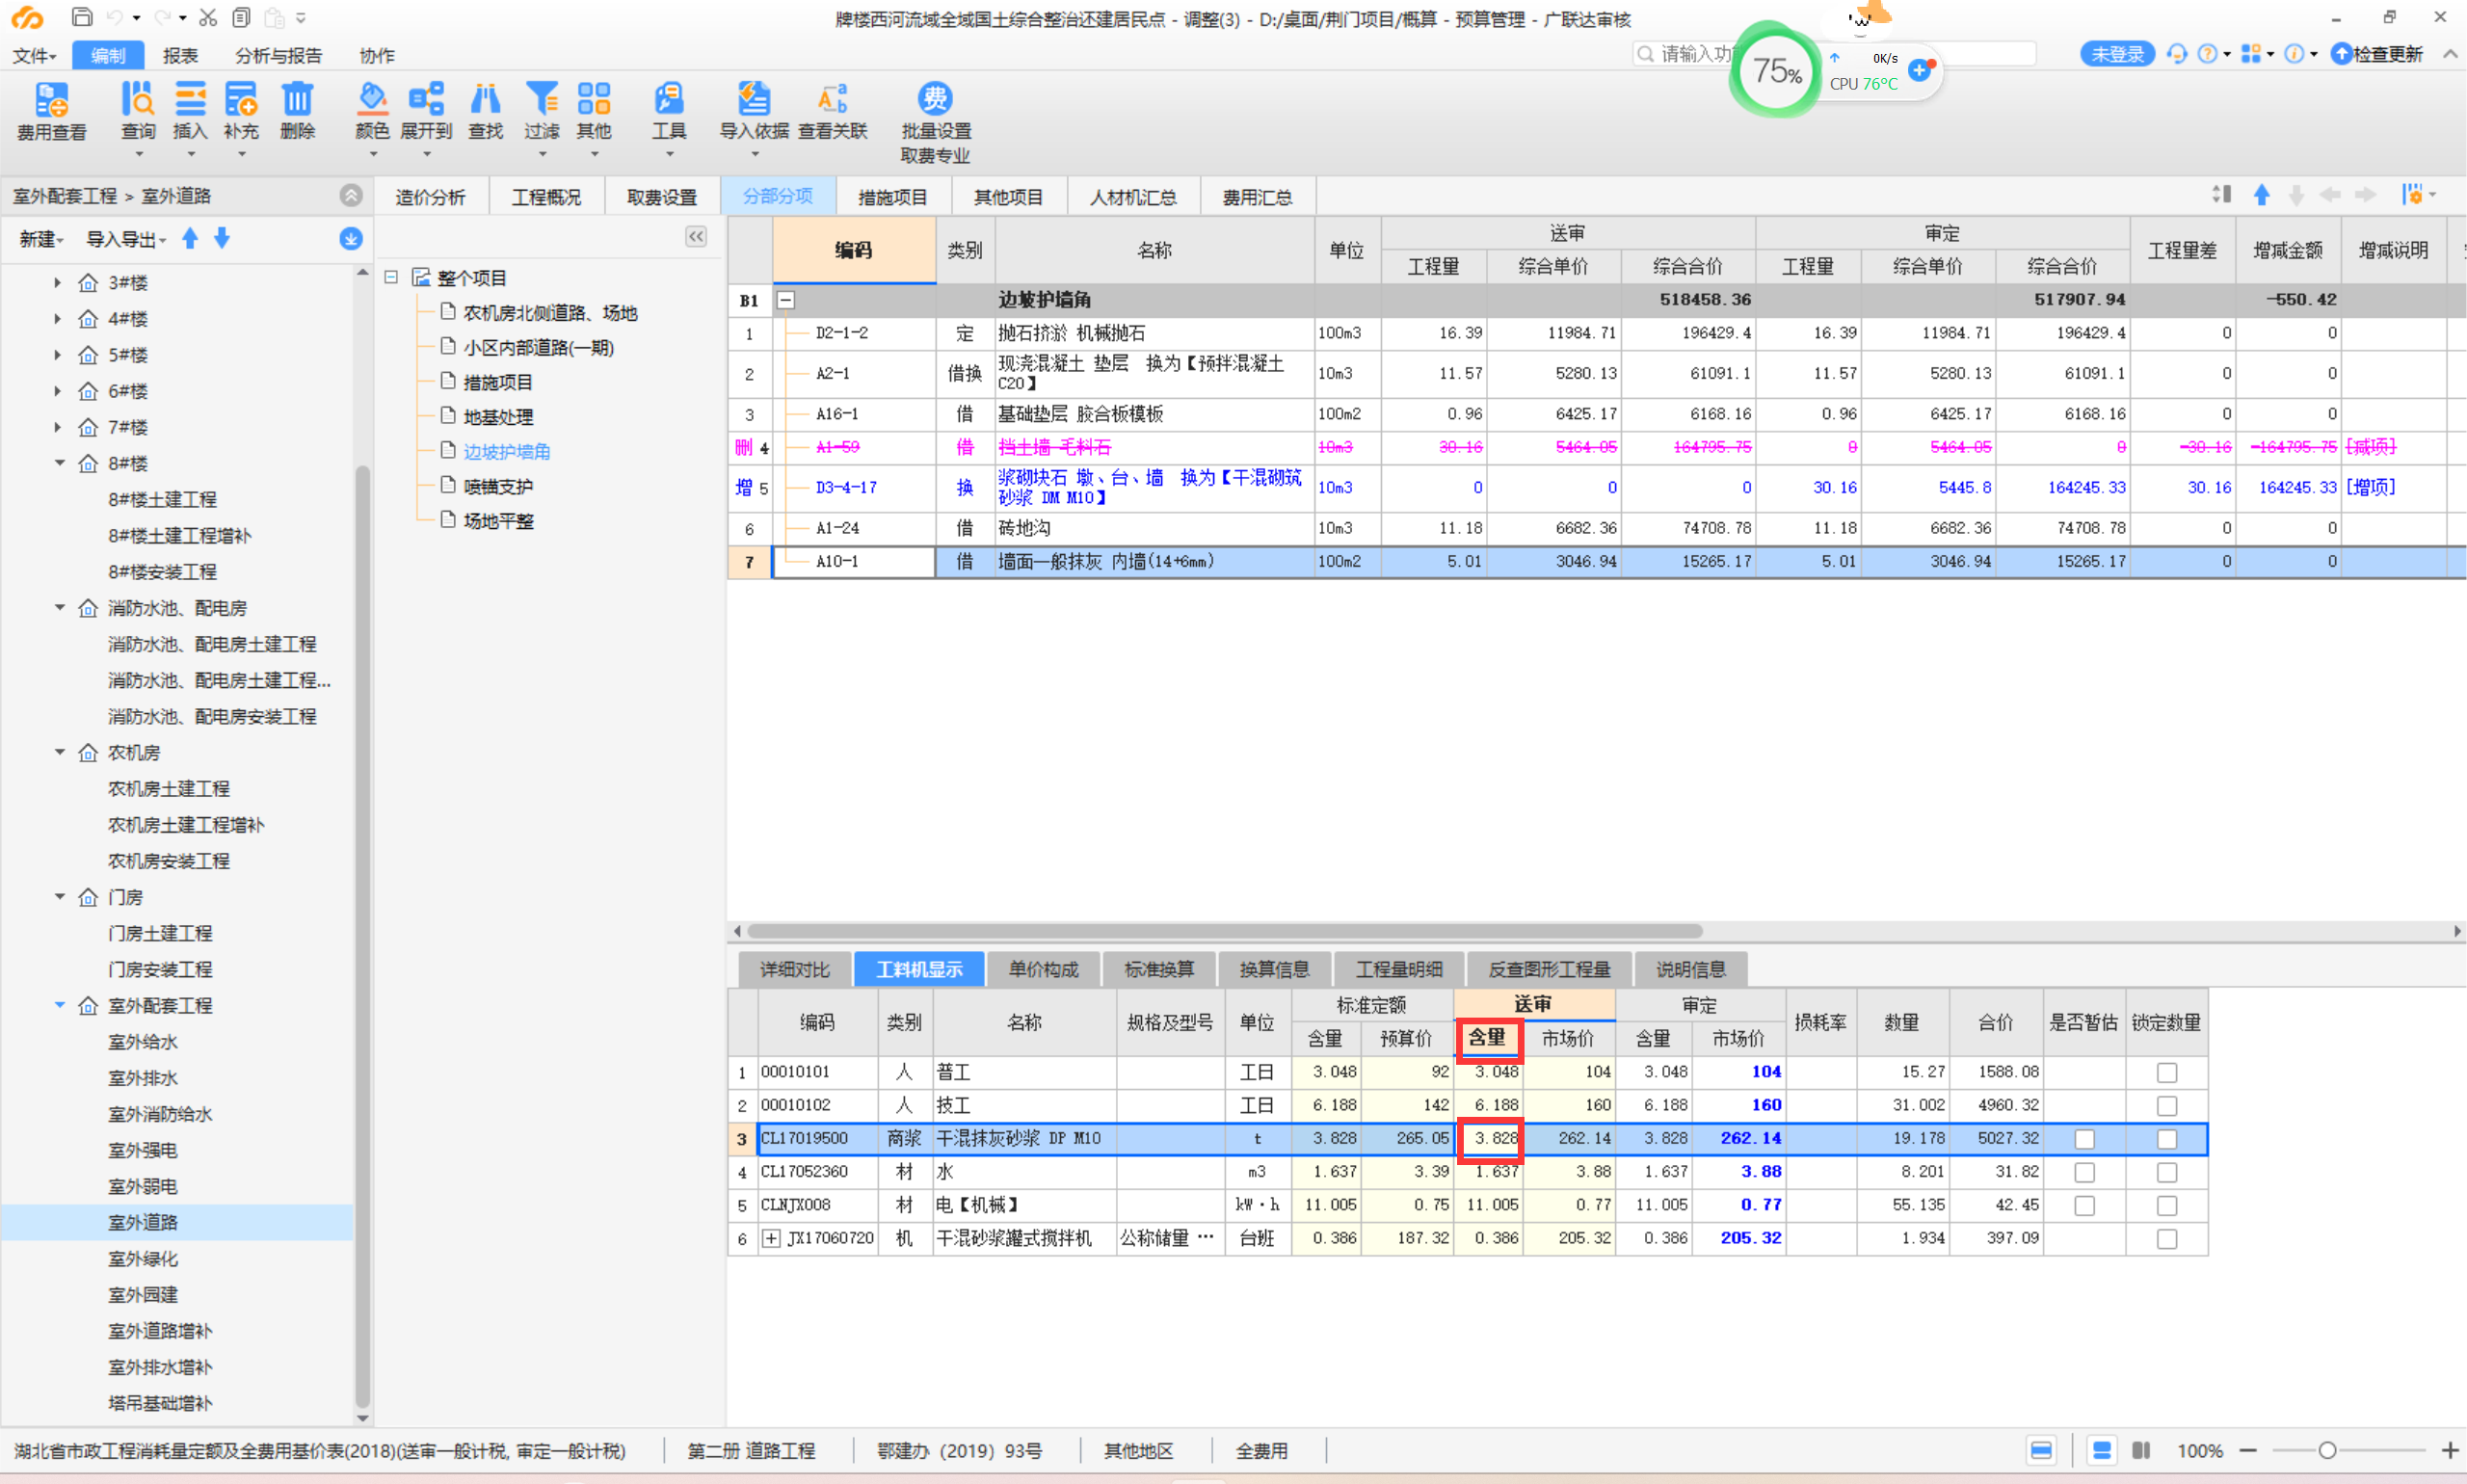Check 锁定数量 box for 电【机械】 row
The height and width of the screenshot is (1484, 2467).
point(2166,1205)
